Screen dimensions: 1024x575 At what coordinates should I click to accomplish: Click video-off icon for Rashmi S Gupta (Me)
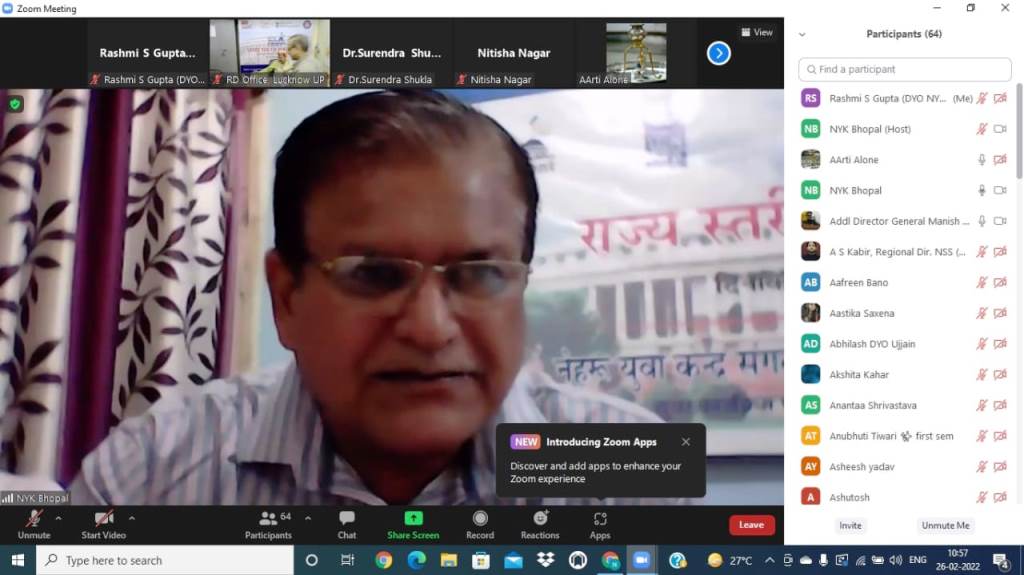pos(1000,98)
